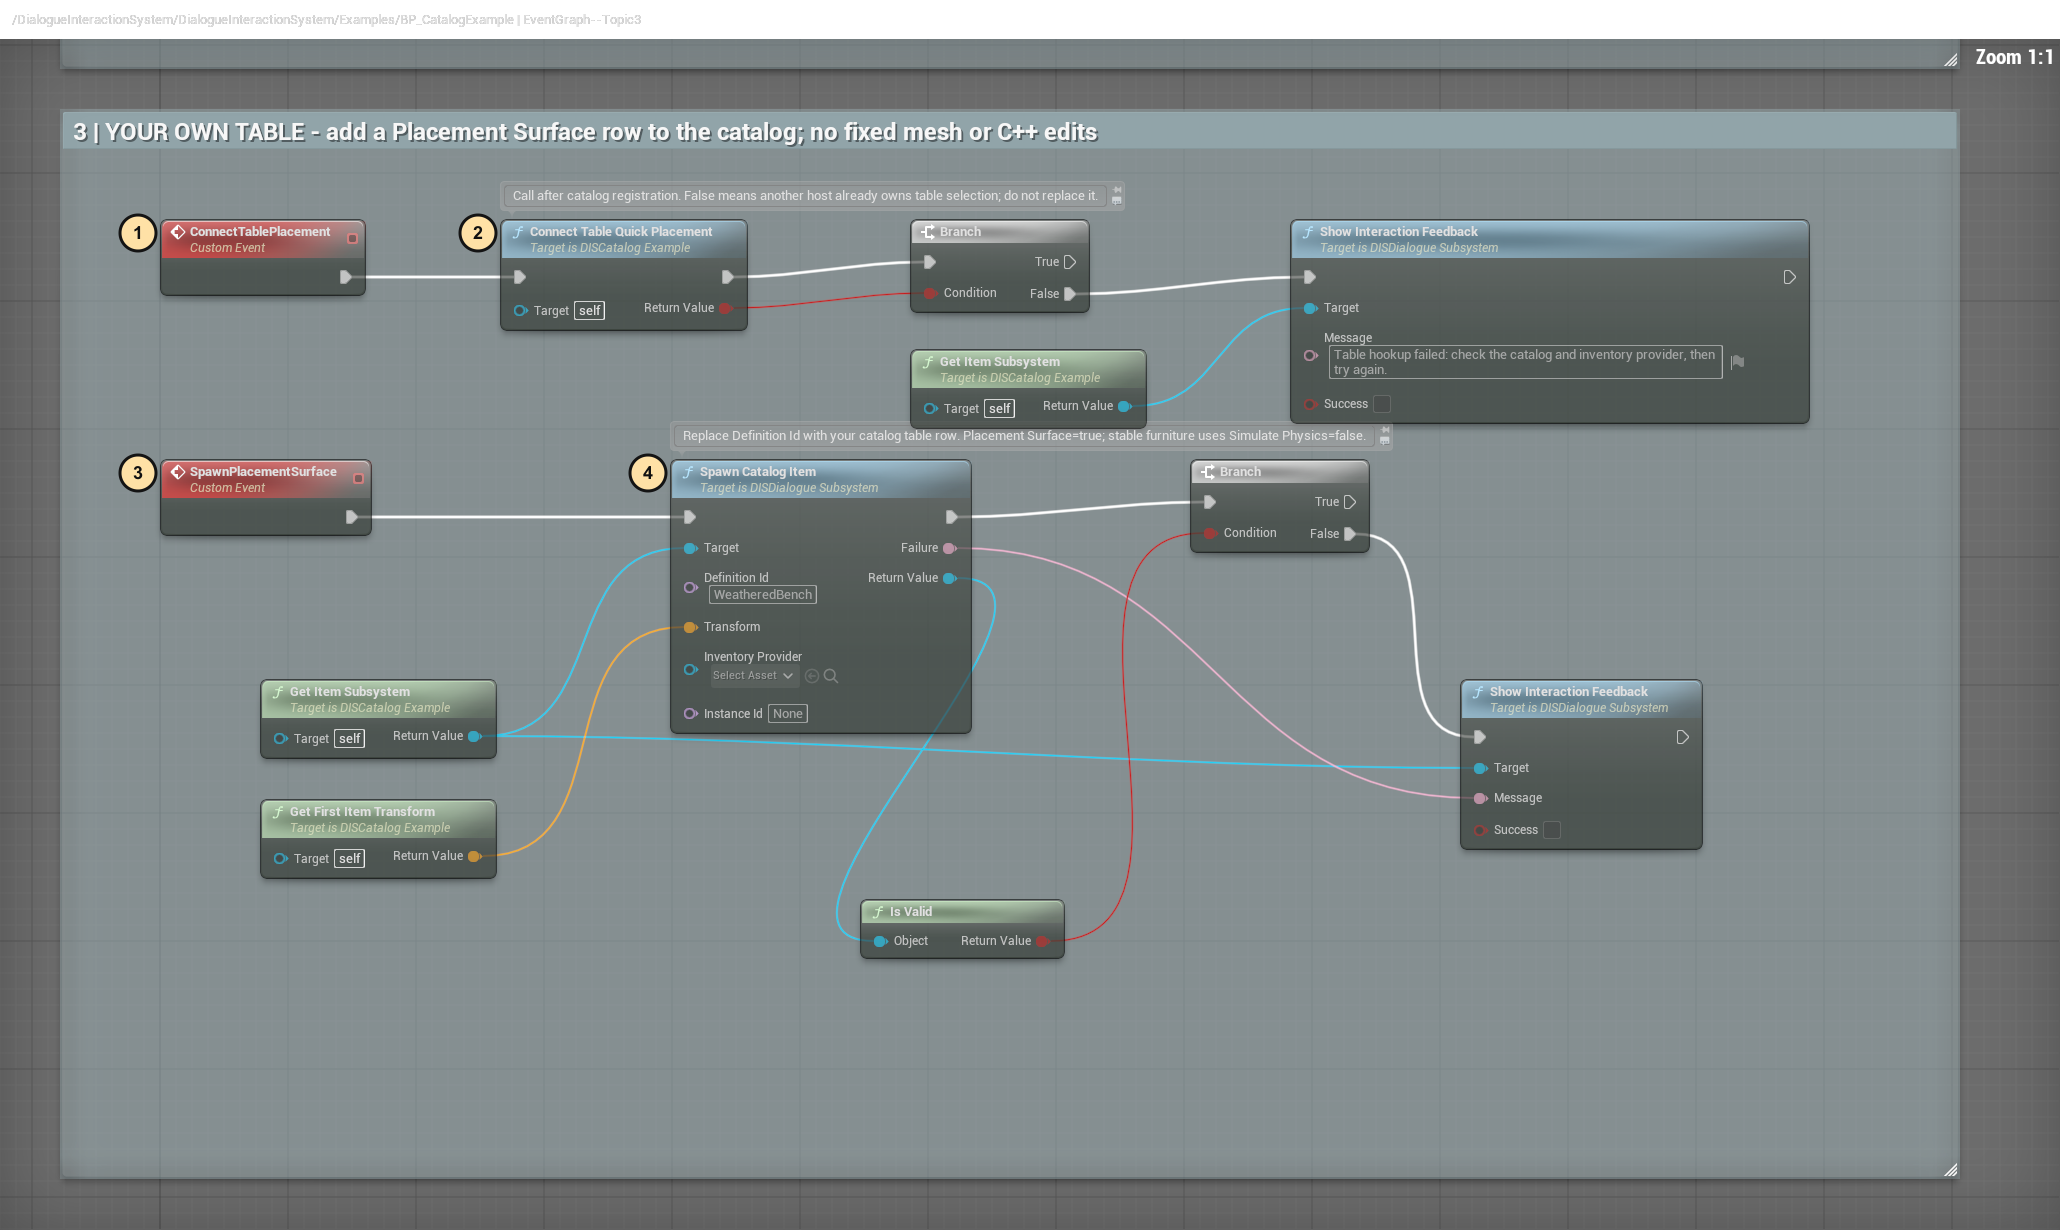Tick Success under the Table hookup failed message
The height and width of the screenshot is (1230, 2060).
pyautogui.click(x=1382, y=404)
